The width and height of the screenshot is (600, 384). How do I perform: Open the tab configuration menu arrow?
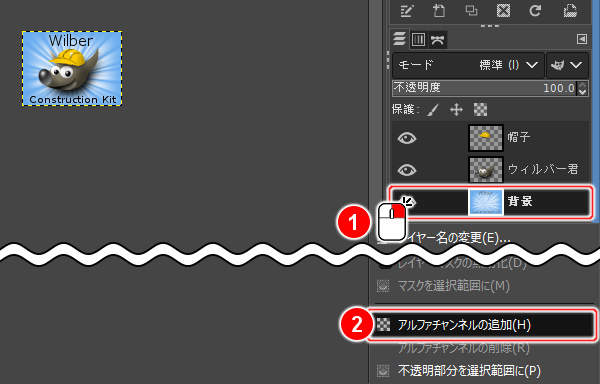[582, 39]
